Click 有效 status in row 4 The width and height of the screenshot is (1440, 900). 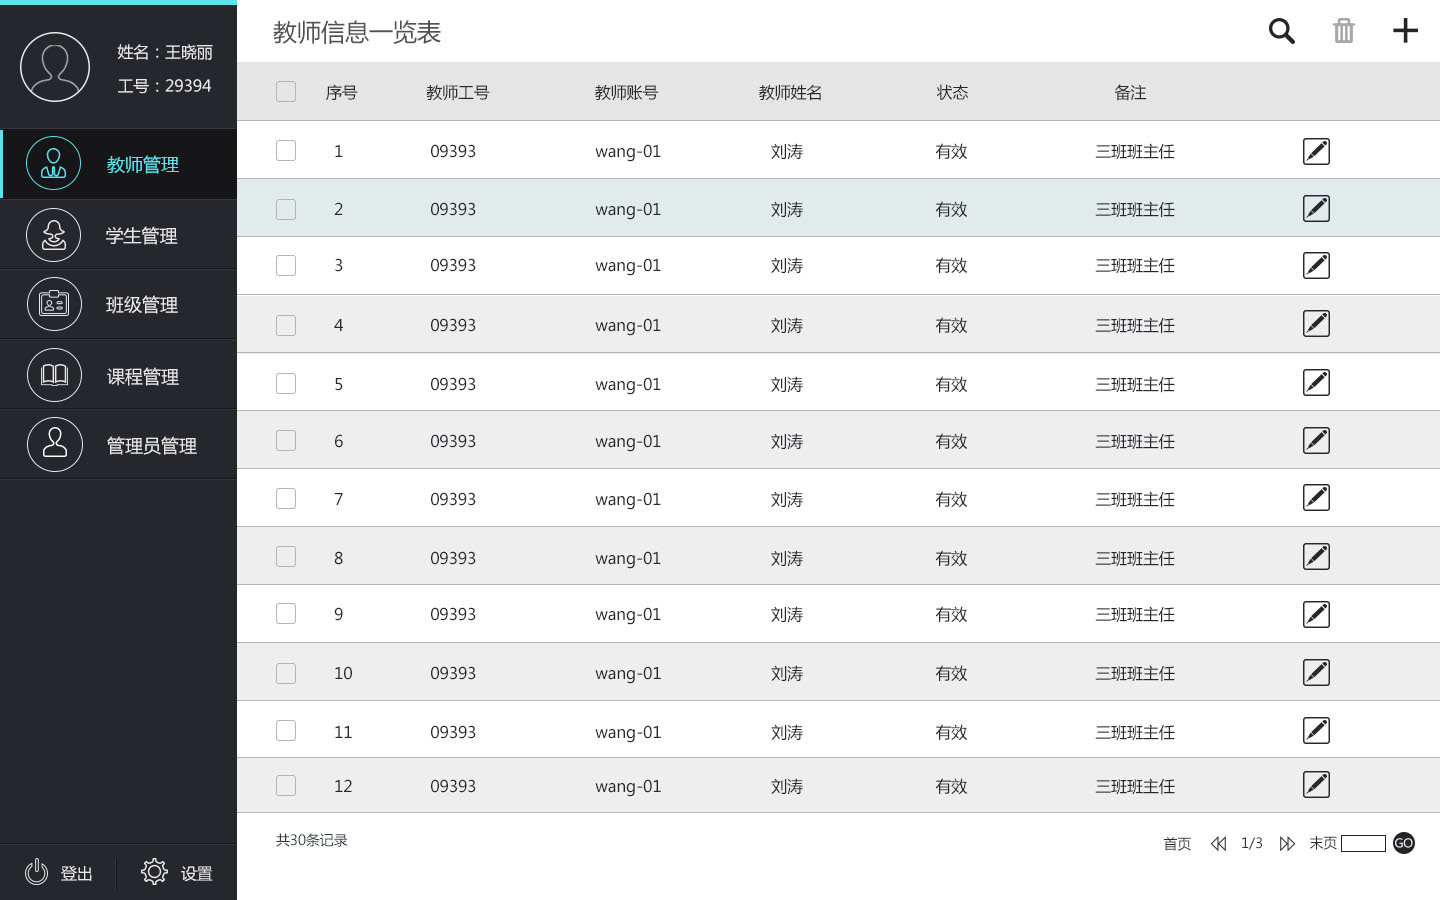click(951, 325)
